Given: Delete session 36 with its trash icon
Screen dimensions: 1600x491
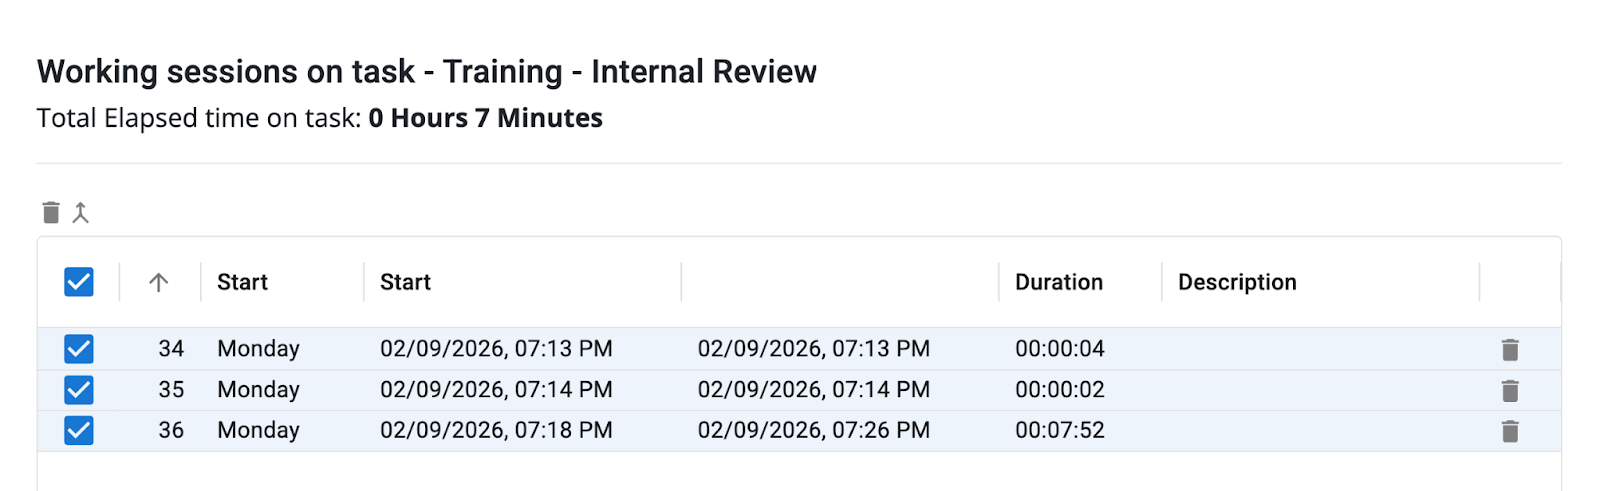Looking at the screenshot, I should [1510, 431].
